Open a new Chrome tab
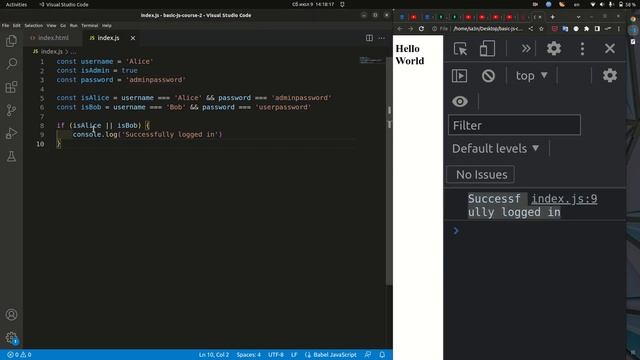Viewport: 640px width, 360px height. (x=552, y=17)
